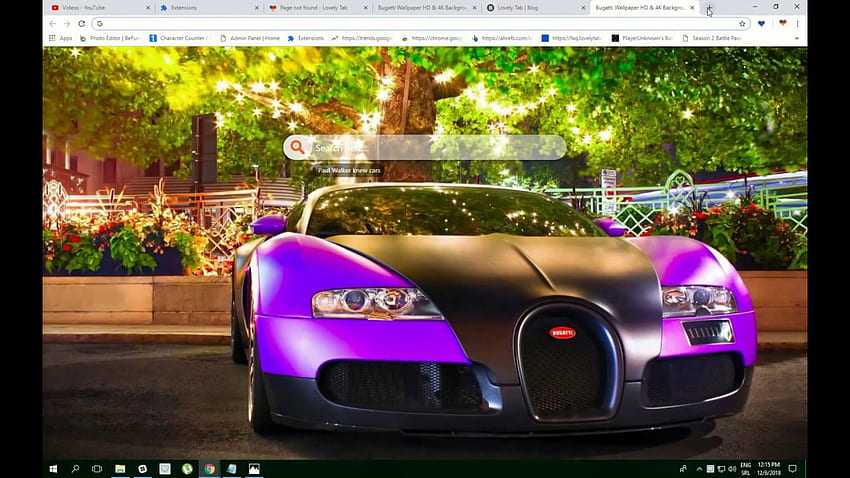Image resolution: width=850 pixels, height=478 pixels.
Task: Open the Lovely Tab multicolor heart extension
Action: (x=782, y=24)
